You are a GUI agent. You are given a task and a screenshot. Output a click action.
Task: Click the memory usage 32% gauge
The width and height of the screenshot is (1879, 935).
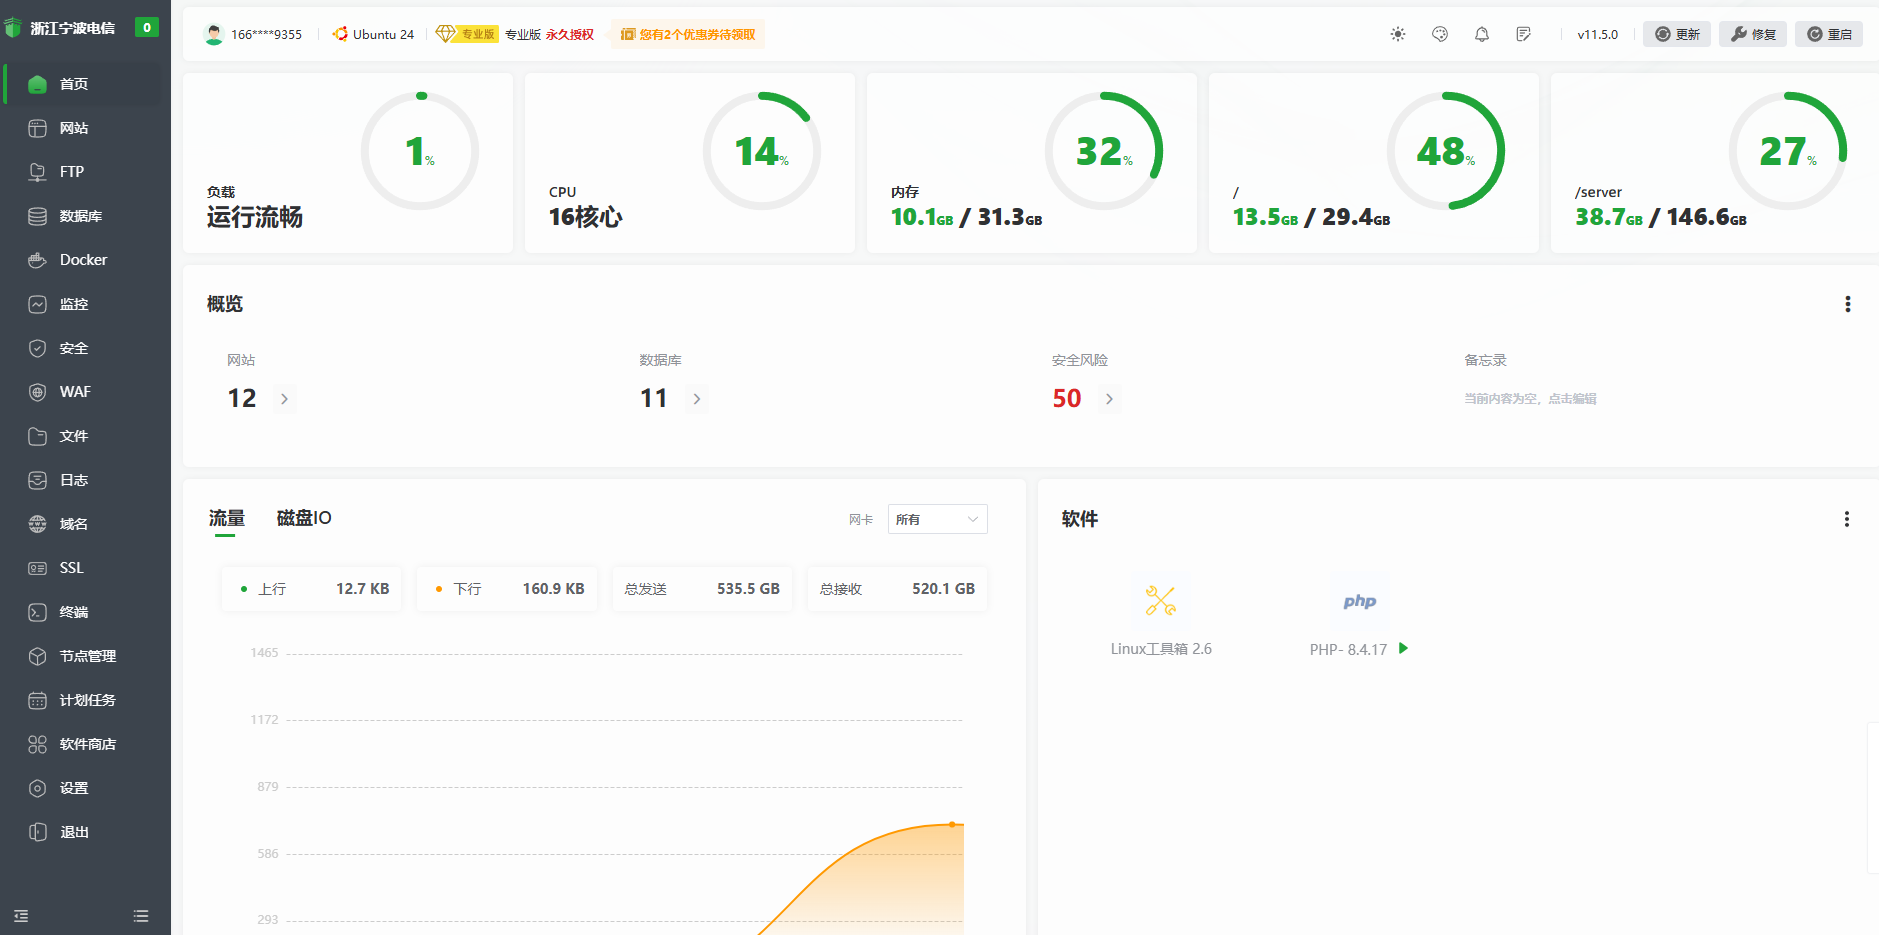point(1104,151)
